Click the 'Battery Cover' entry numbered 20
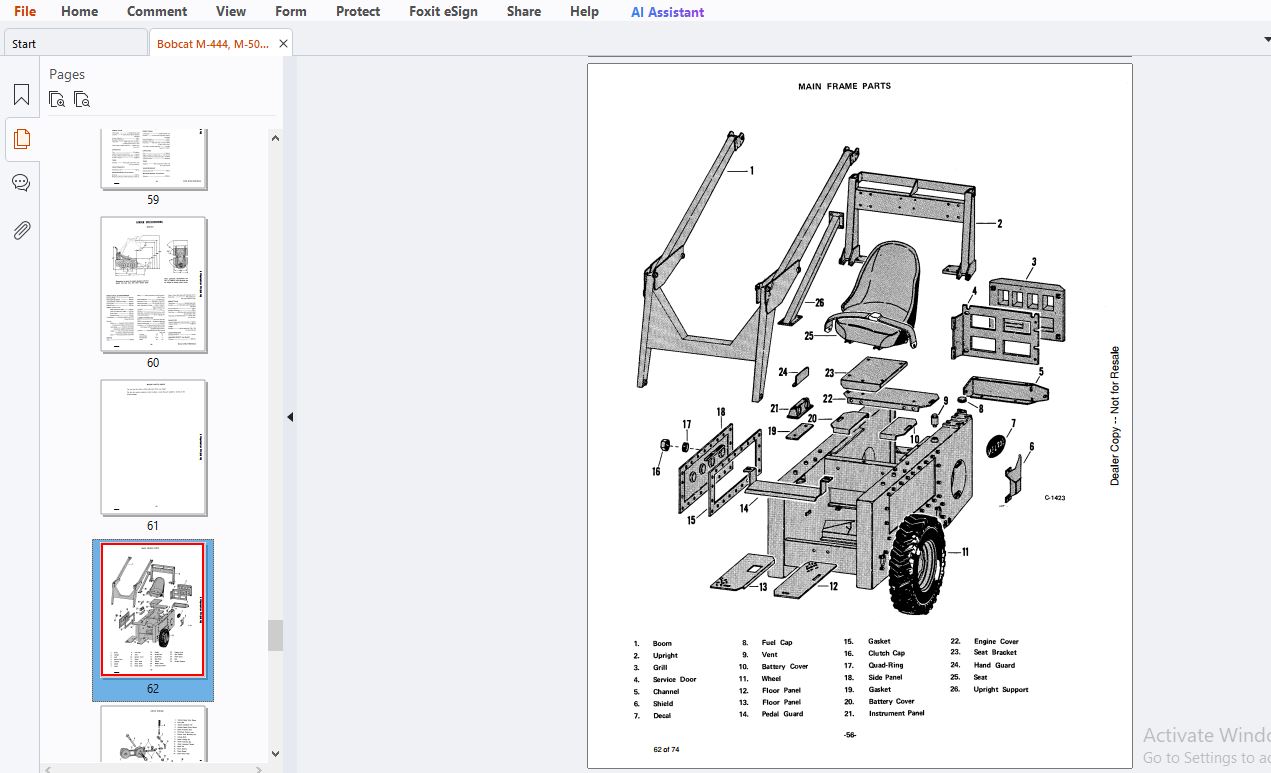Screen dimensions: 1271x773 (891, 701)
